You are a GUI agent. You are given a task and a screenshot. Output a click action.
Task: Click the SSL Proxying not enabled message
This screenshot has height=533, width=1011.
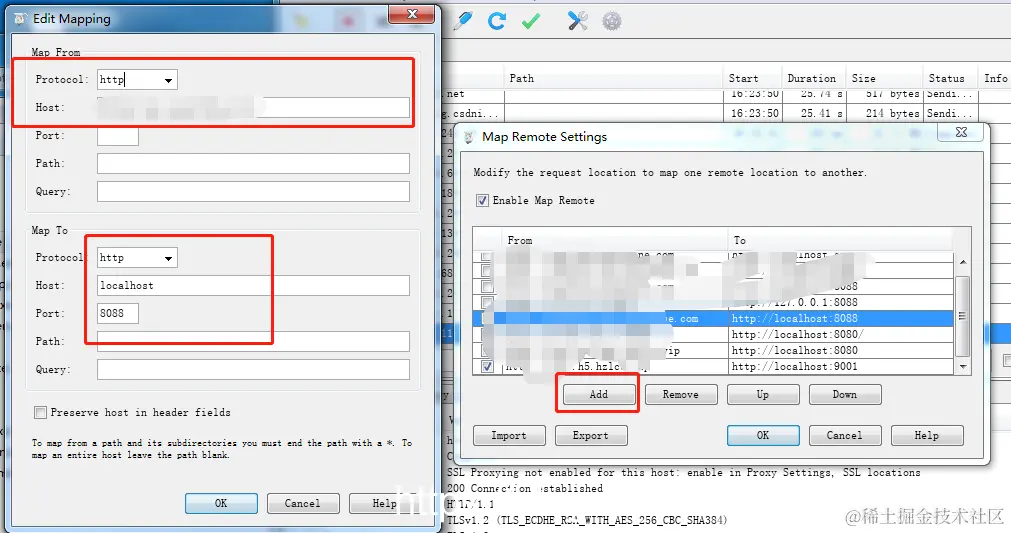tap(683, 472)
